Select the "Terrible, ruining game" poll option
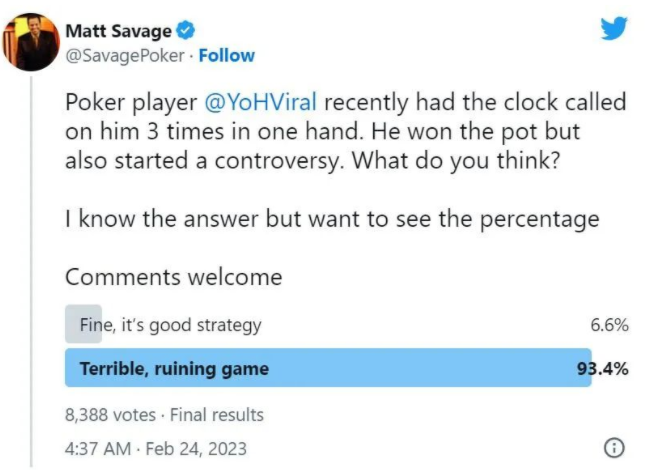Screen dimensions: 646x470 click(174, 368)
